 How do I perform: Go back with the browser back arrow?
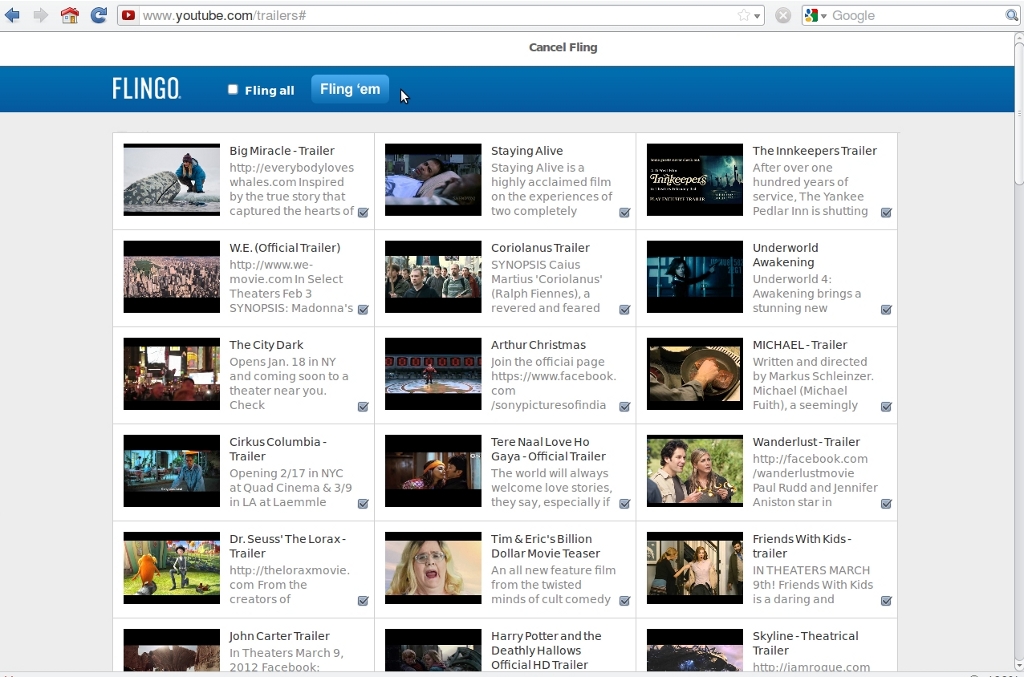[12, 15]
